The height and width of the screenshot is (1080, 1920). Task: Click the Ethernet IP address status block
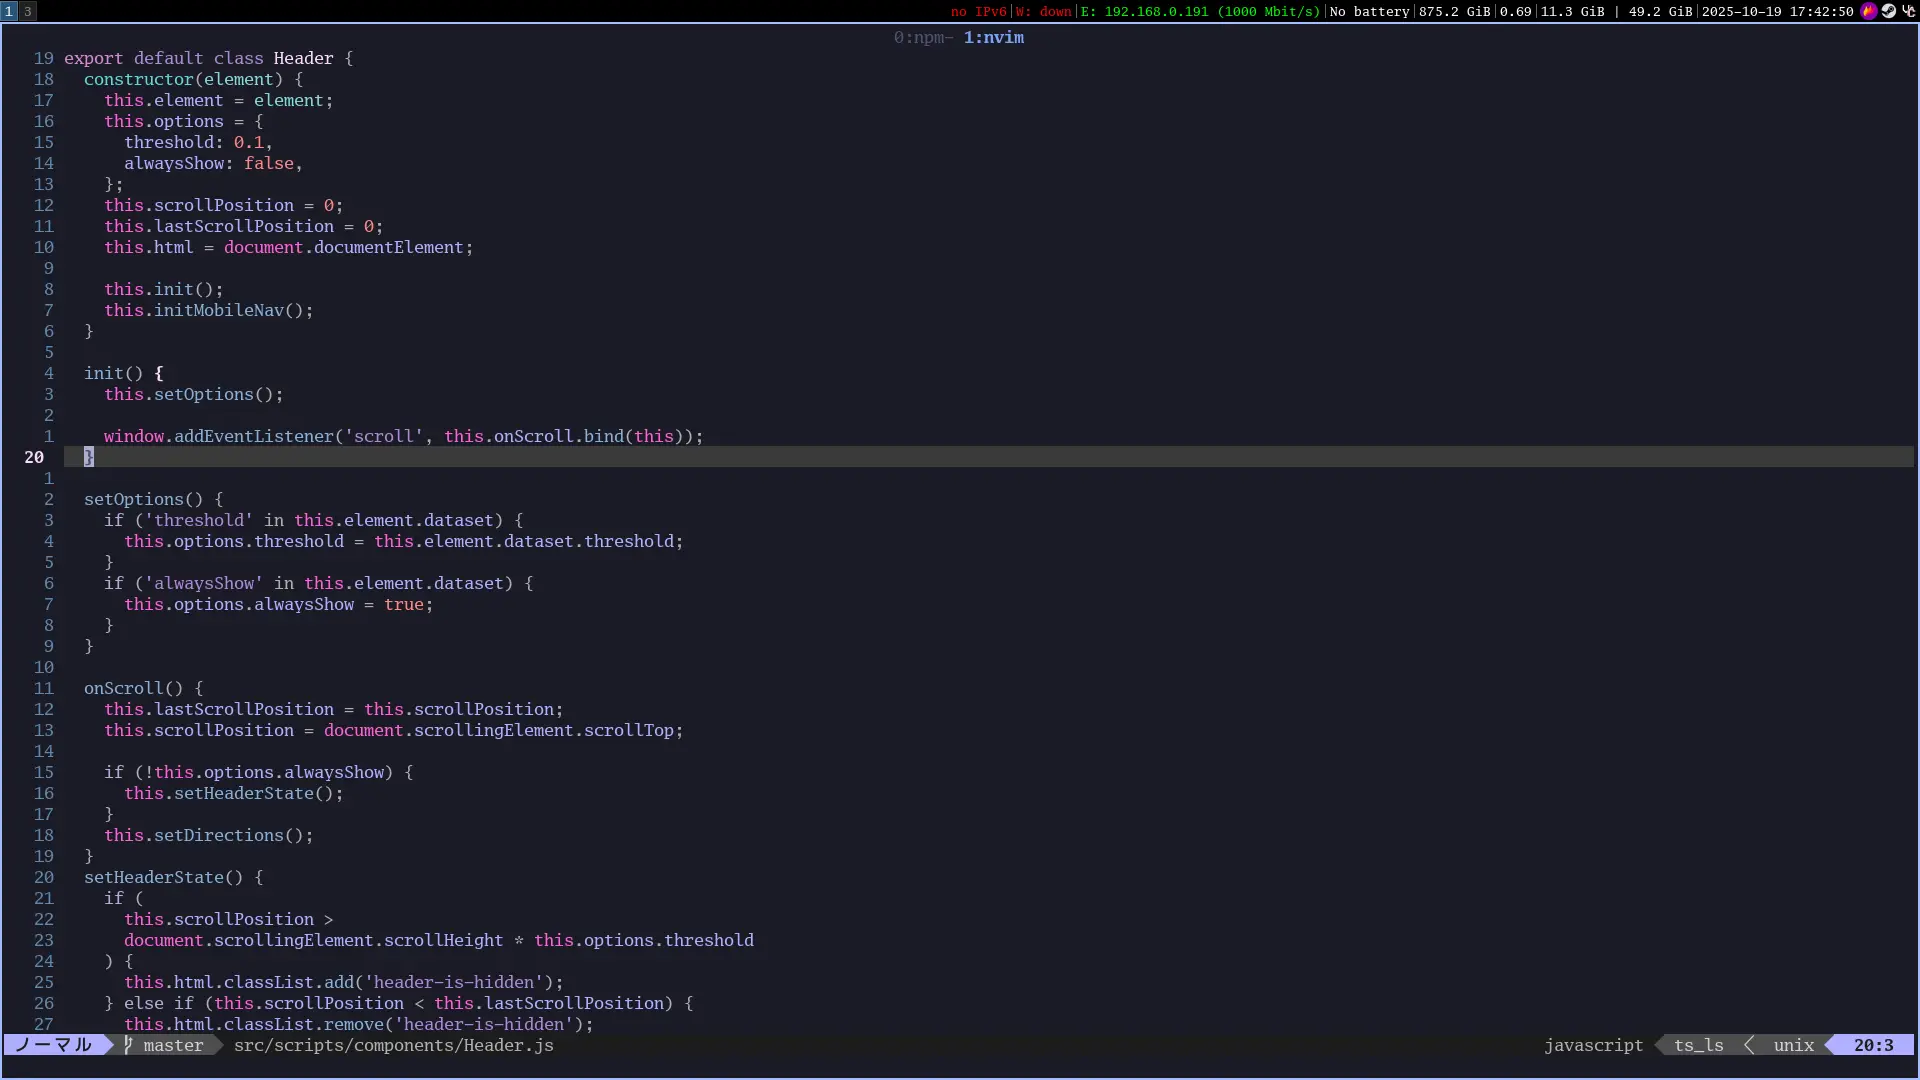pos(1200,11)
